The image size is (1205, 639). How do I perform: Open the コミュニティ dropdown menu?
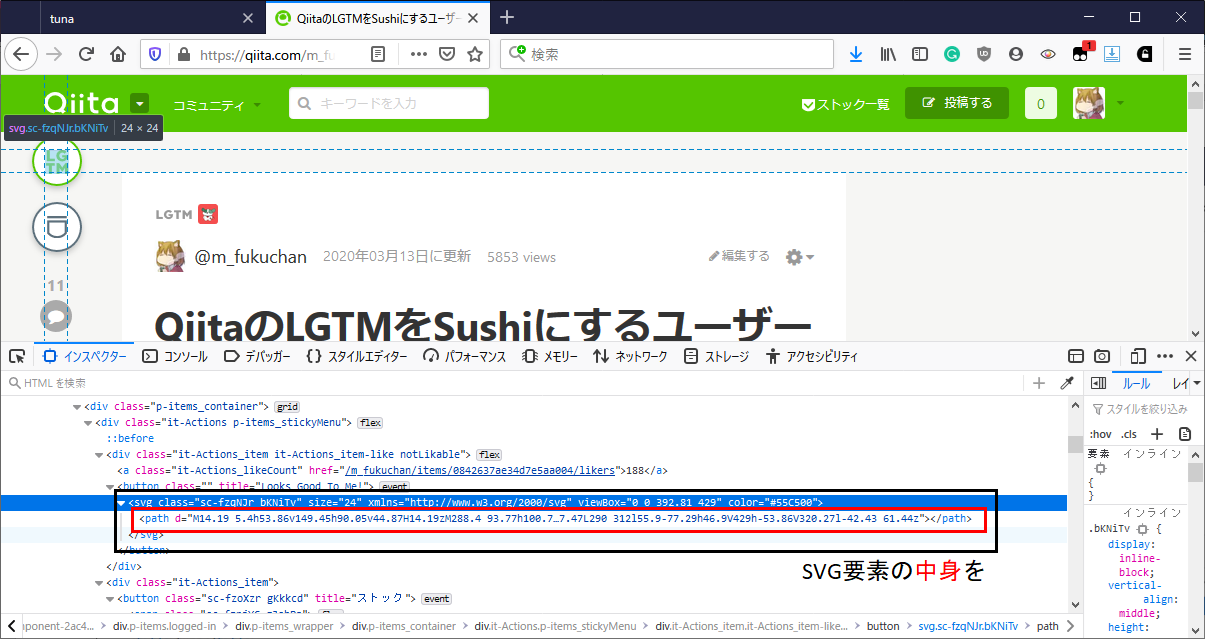217,104
